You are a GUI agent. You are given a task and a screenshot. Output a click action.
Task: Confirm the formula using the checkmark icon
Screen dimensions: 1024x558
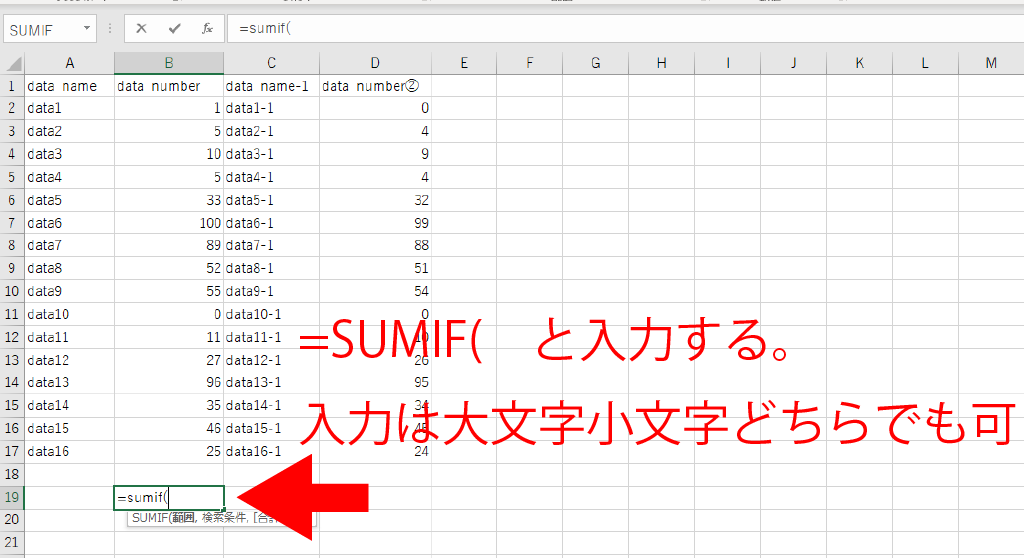174,29
